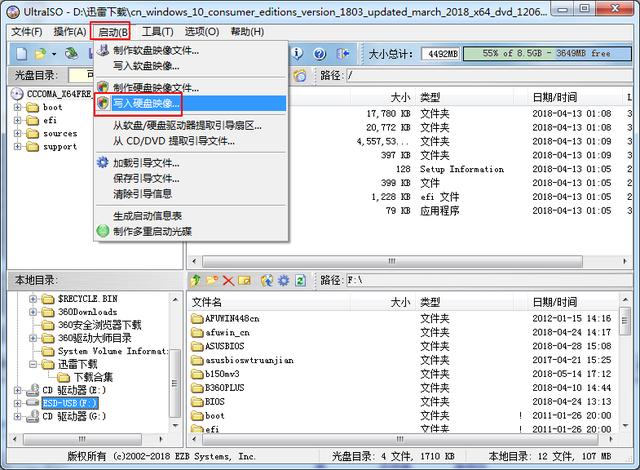Open the 操作(A) menu
The height and width of the screenshot is (470, 640).
(70, 31)
